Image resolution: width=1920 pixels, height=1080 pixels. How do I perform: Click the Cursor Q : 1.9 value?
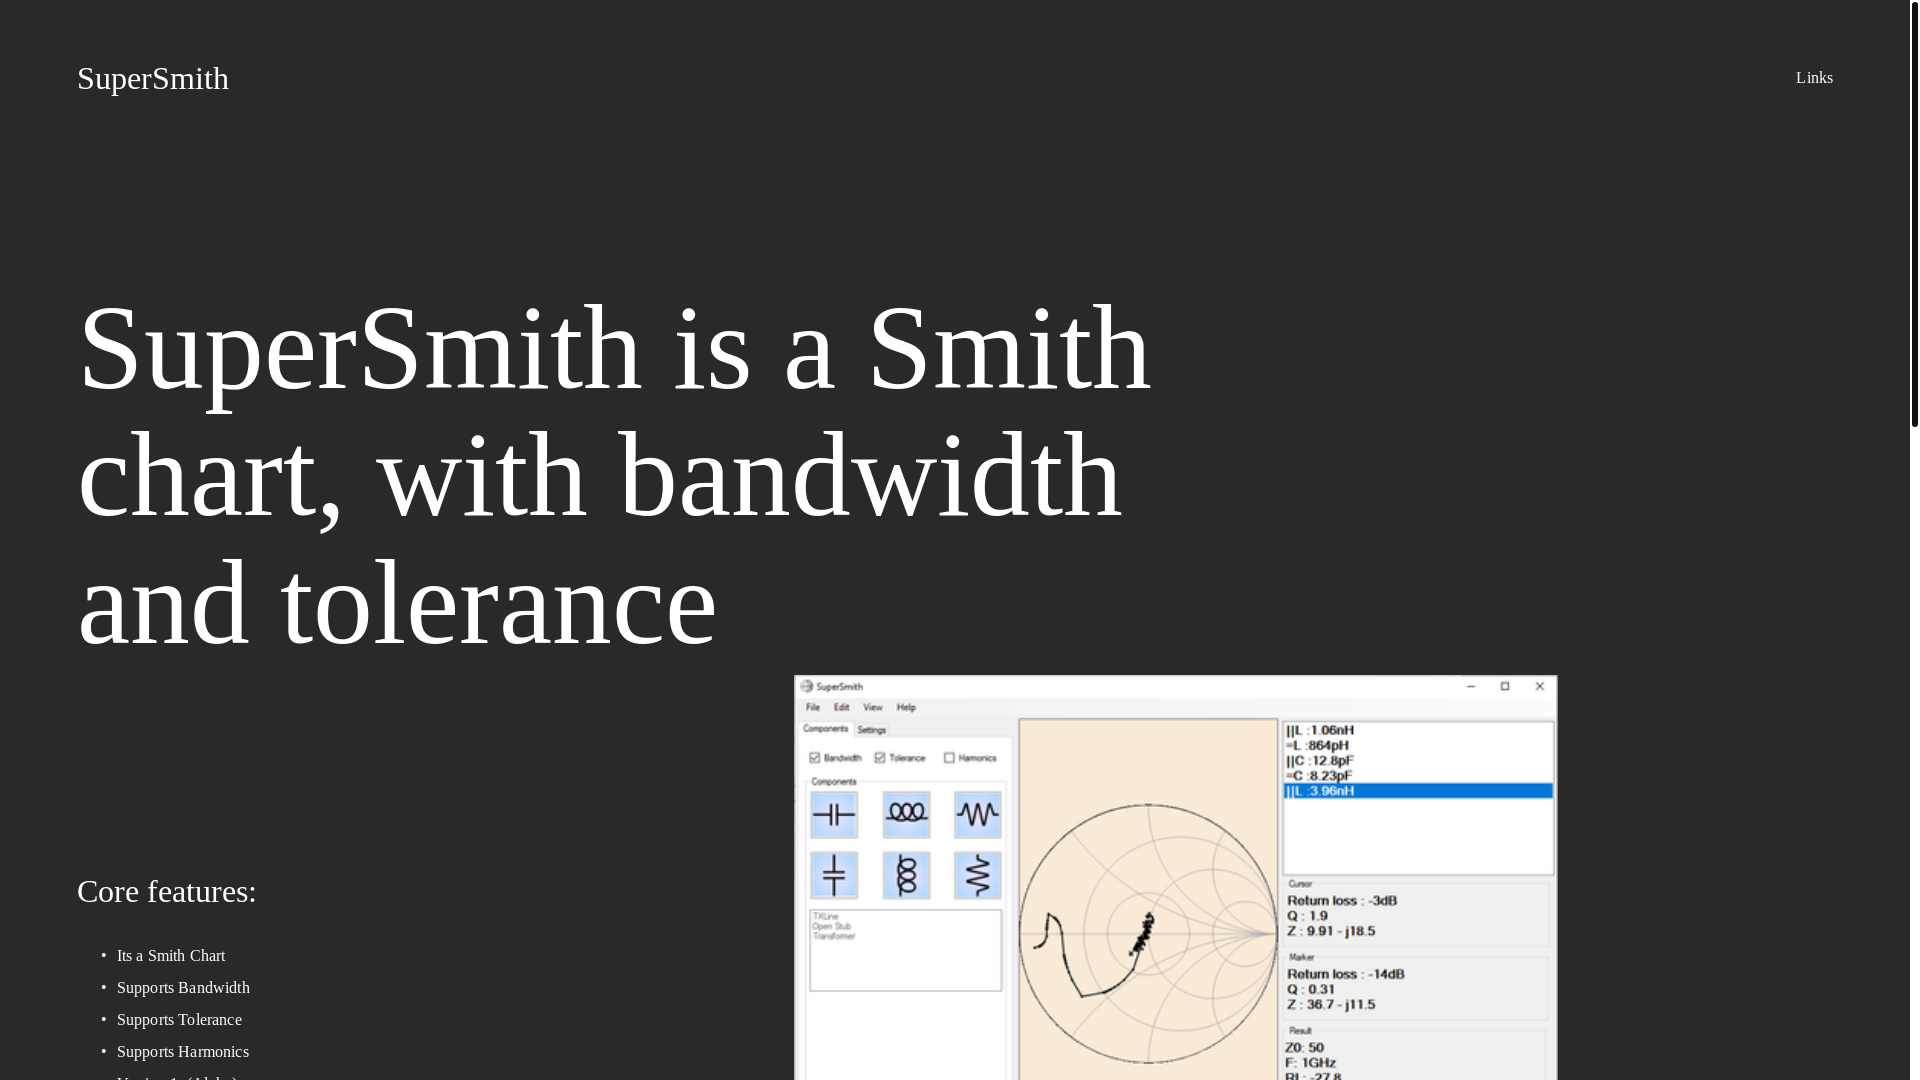(x=1307, y=916)
